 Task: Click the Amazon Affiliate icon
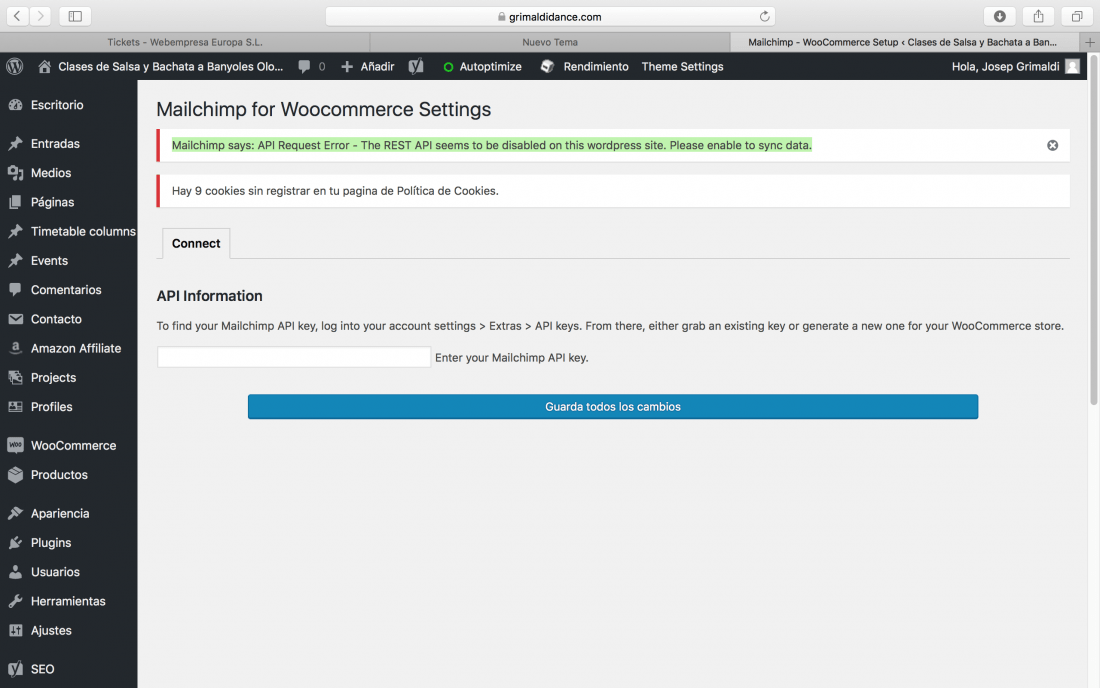pyautogui.click(x=15, y=349)
